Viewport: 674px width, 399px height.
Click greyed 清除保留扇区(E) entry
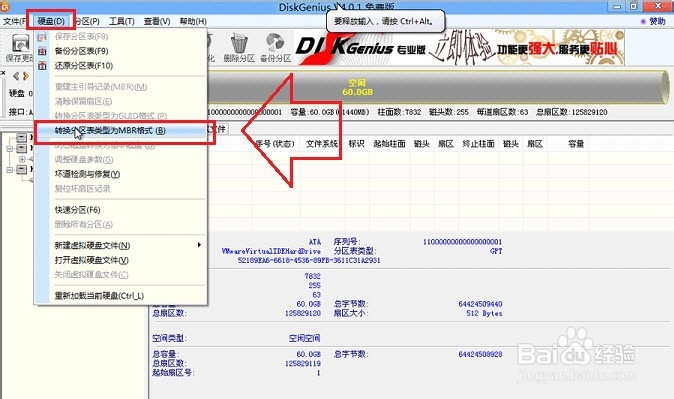pos(83,101)
